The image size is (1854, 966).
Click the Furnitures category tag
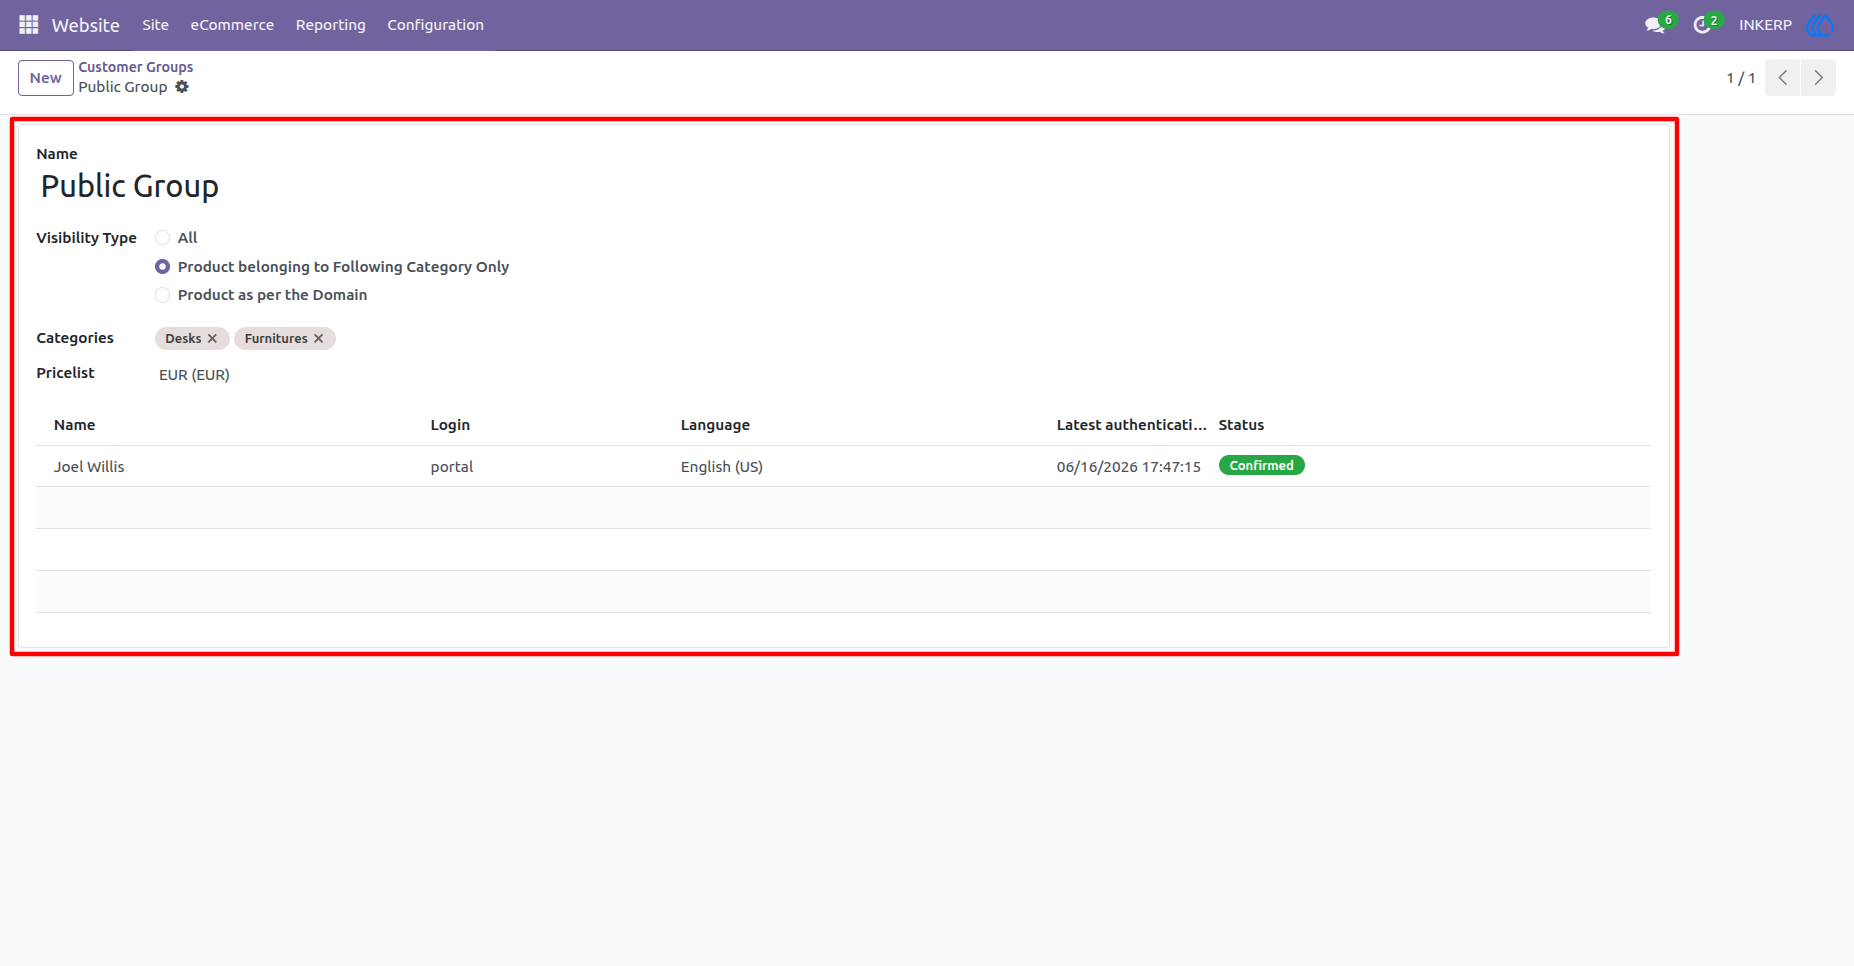point(276,339)
